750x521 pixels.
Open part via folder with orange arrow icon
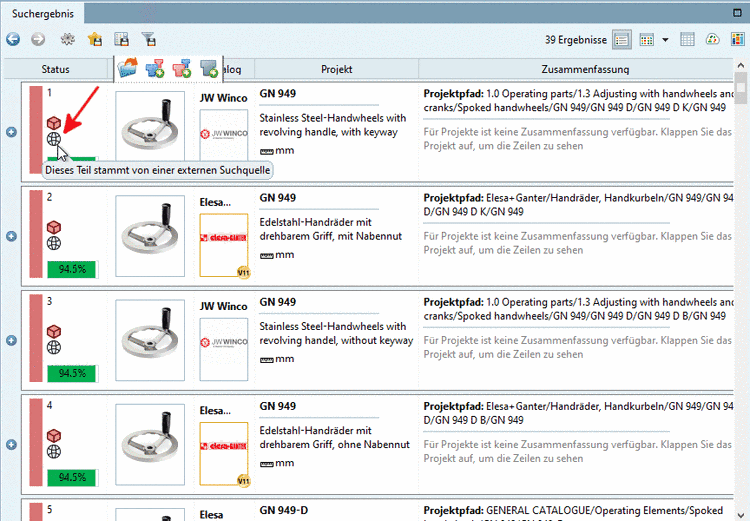pyautogui.click(x=128, y=68)
